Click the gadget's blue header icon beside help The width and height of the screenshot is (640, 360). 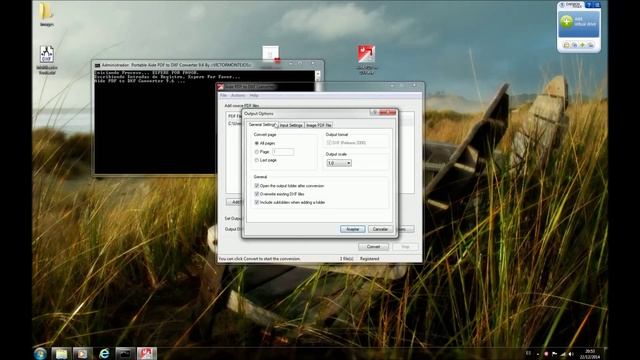tap(597, 5)
